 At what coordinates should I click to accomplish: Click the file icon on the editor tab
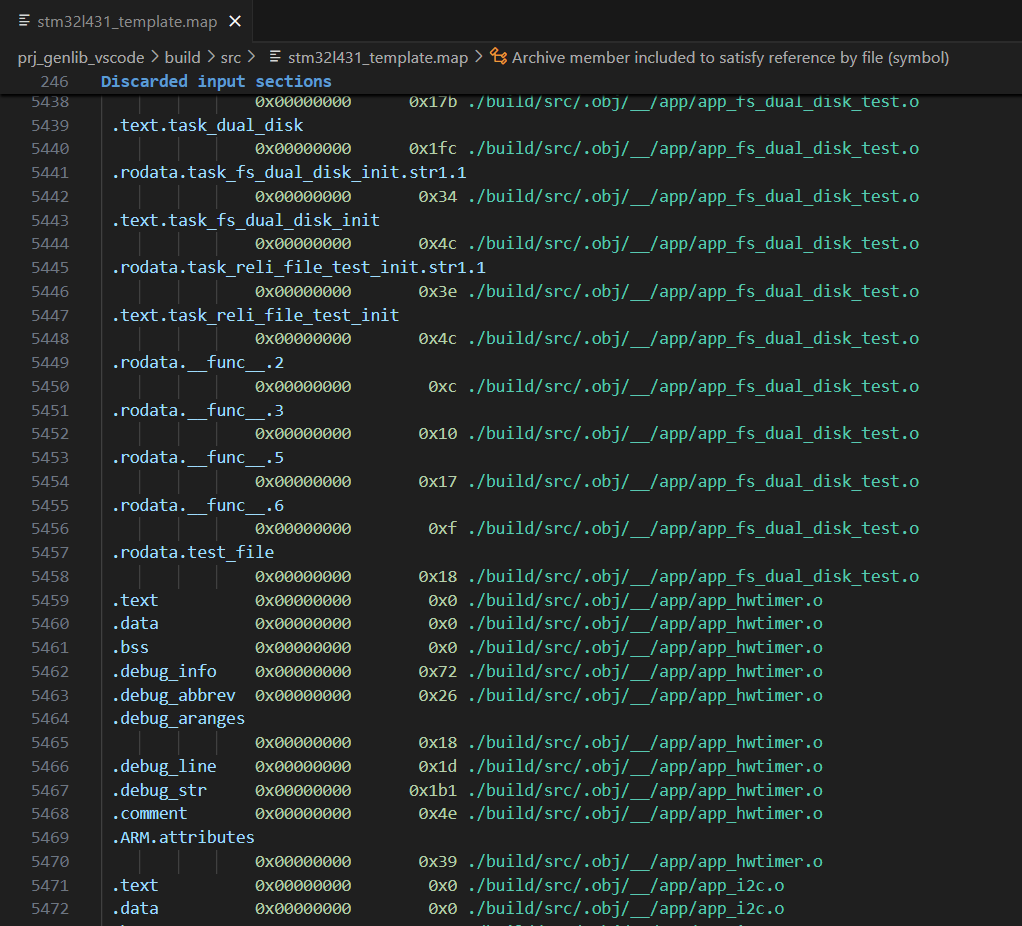pos(24,21)
